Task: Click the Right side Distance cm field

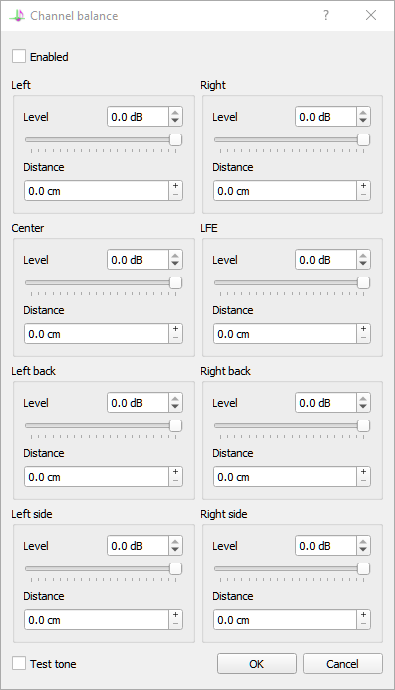Action: point(285,620)
